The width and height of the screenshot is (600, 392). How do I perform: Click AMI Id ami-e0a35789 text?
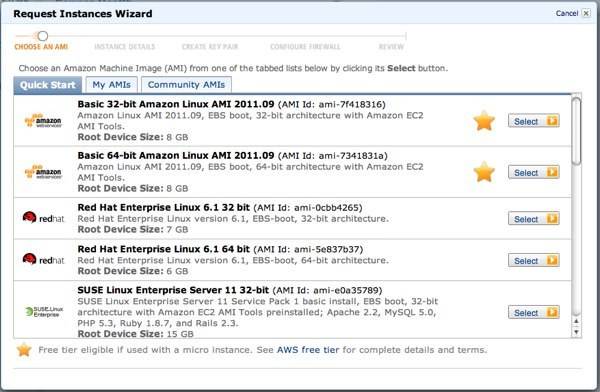click(x=327, y=291)
